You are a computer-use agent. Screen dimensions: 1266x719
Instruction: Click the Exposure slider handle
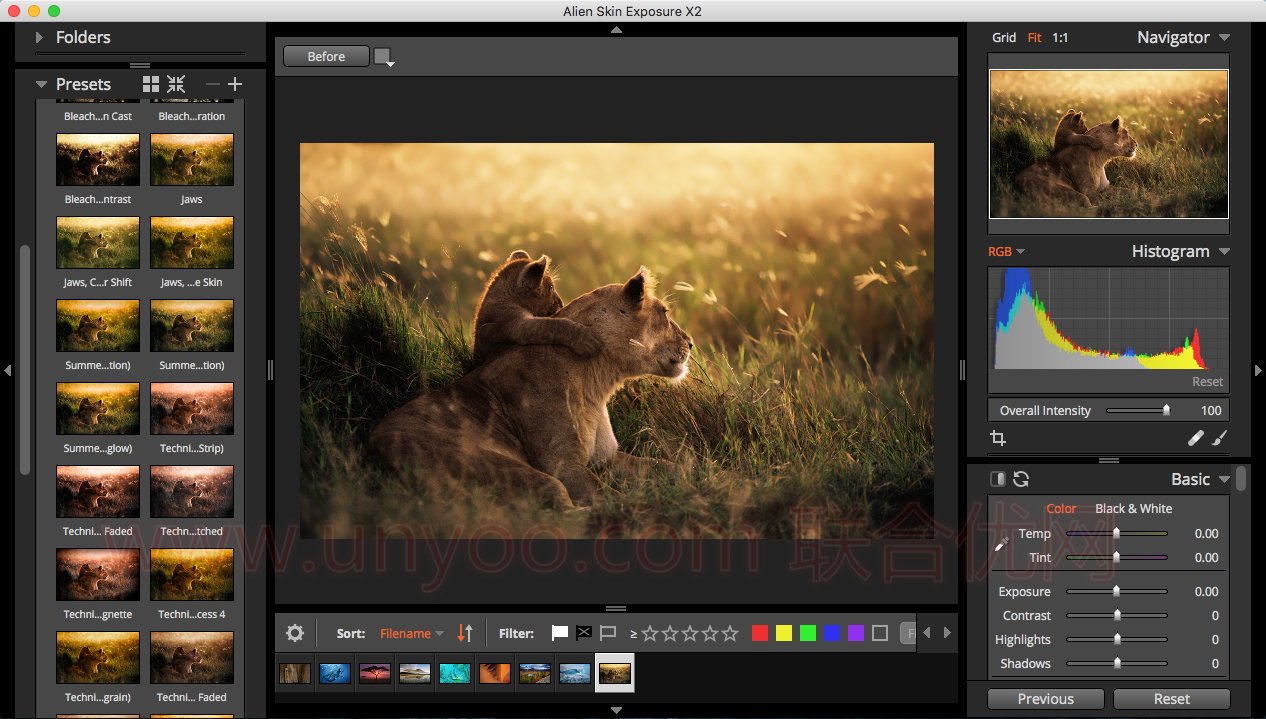[1116, 591]
